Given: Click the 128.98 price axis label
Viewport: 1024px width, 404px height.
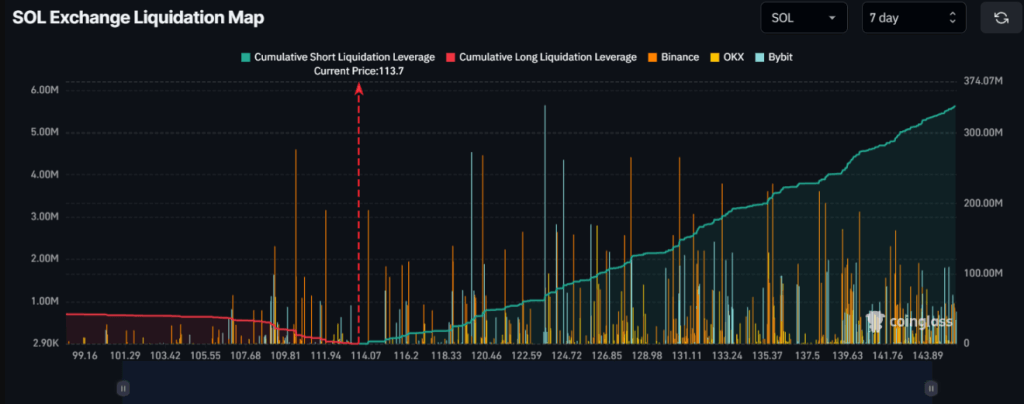Looking at the screenshot, I should coord(647,356).
